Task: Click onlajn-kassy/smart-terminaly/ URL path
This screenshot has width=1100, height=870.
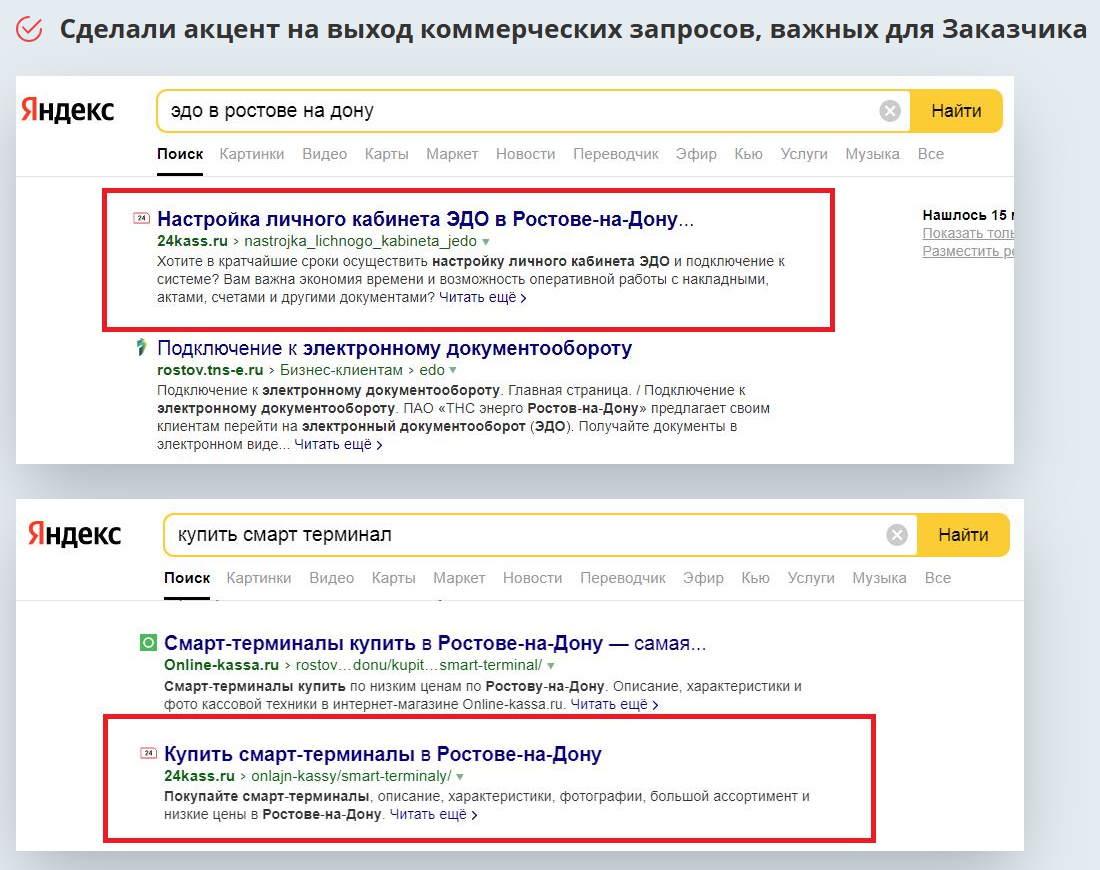Action: coord(351,776)
